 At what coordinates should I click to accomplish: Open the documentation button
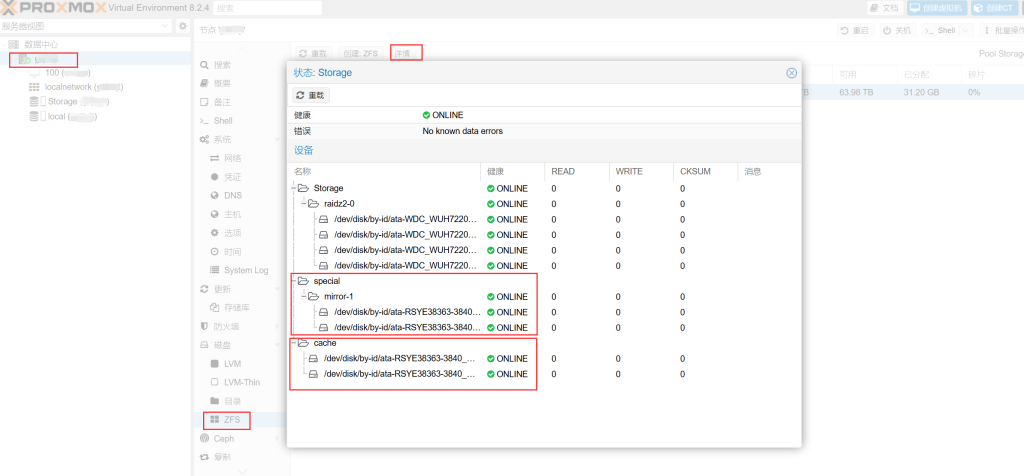(884, 8)
